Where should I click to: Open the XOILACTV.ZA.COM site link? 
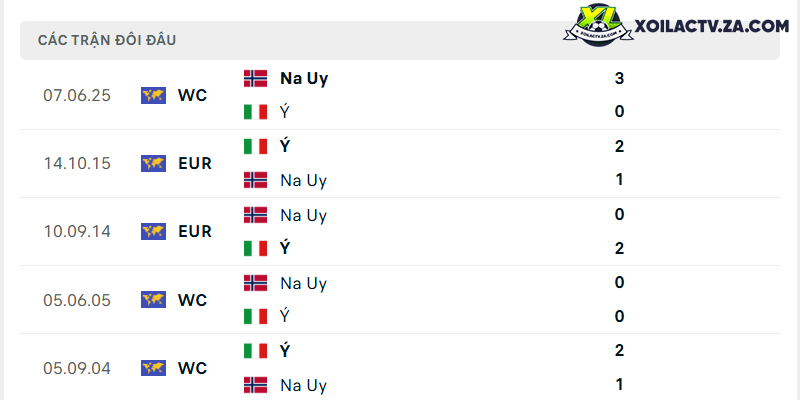[x=712, y=26]
